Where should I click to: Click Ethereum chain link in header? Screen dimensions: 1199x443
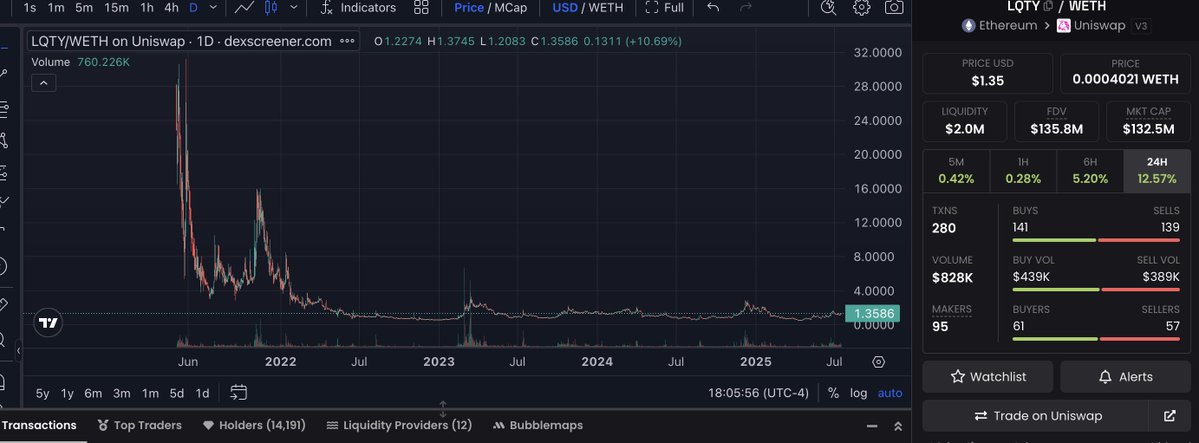tap(999, 25)
